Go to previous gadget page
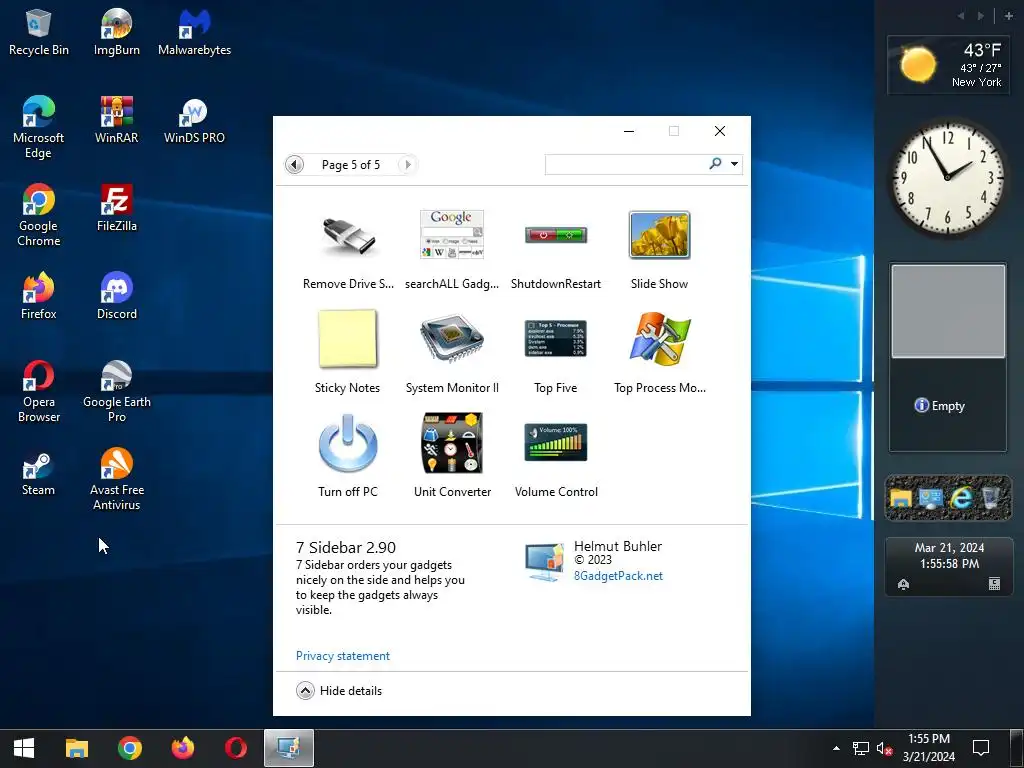This screenshot has width=1024, height=768. point(295,165)
